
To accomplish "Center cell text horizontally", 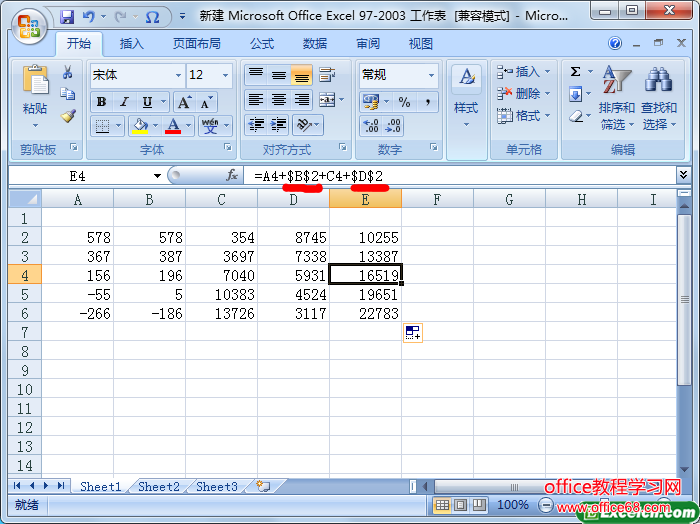I will 279,100.
